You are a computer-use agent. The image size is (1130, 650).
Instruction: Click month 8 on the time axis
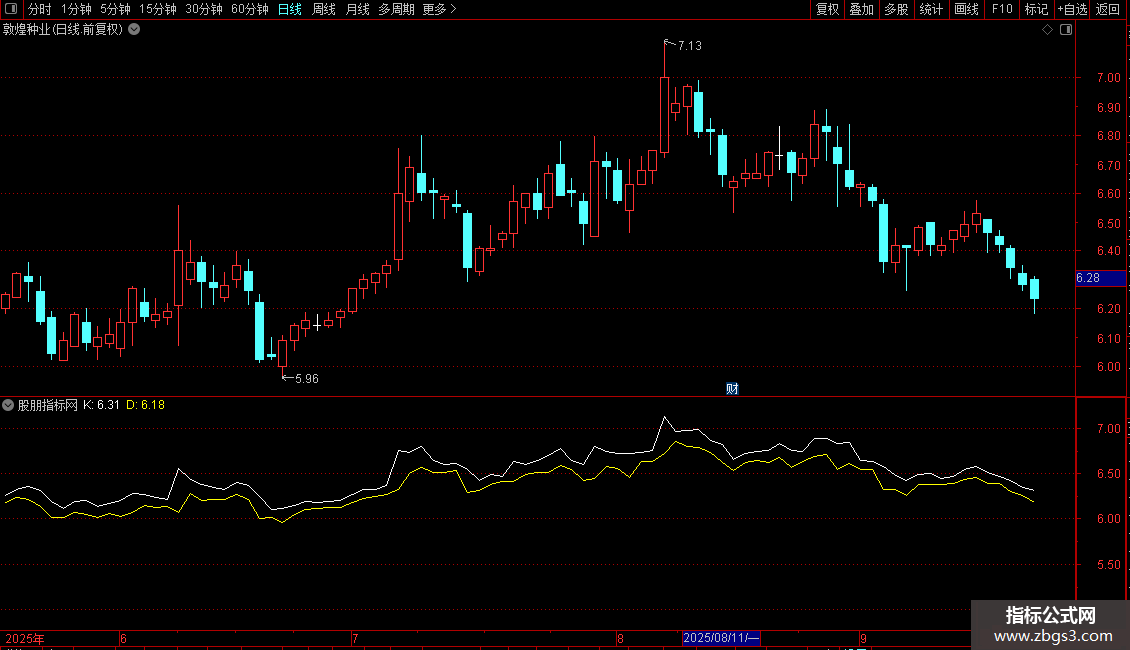(620, 638)
